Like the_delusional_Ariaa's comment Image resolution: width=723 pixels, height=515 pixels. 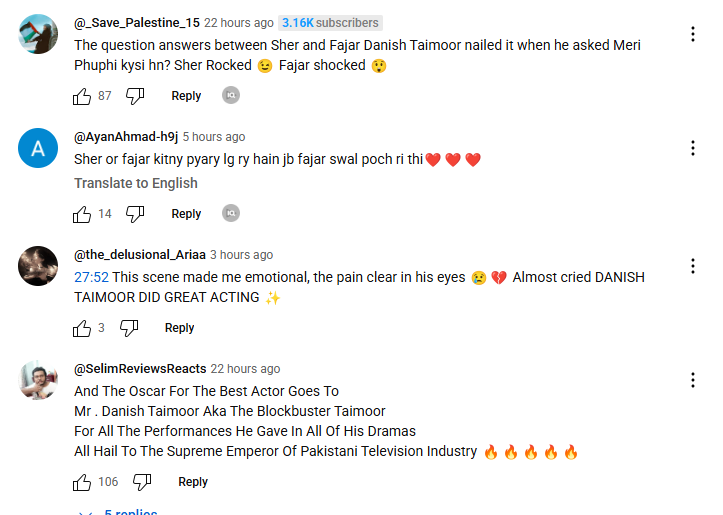coord(82,328)
